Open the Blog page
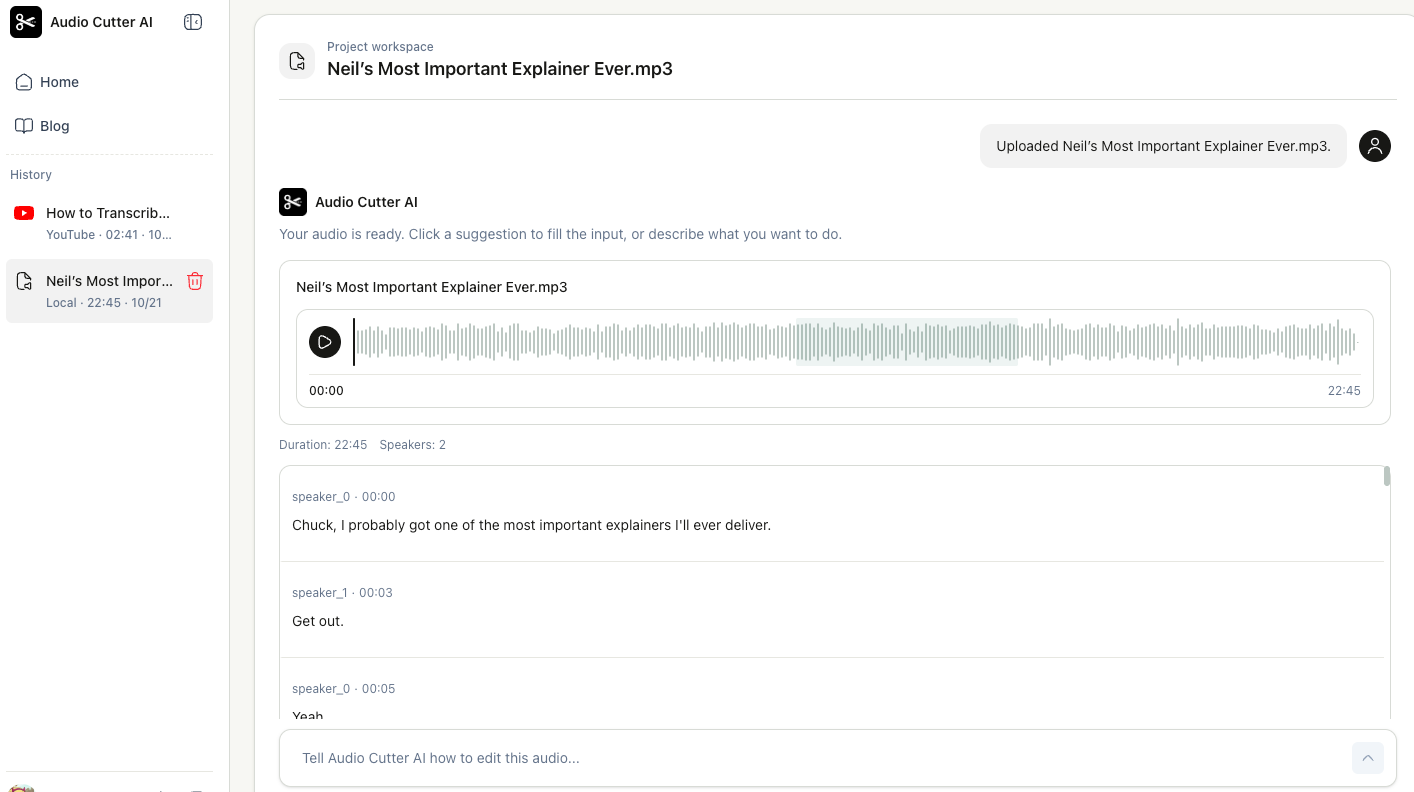The width and height of the screenshot is (1414, 792). (109, 126)
